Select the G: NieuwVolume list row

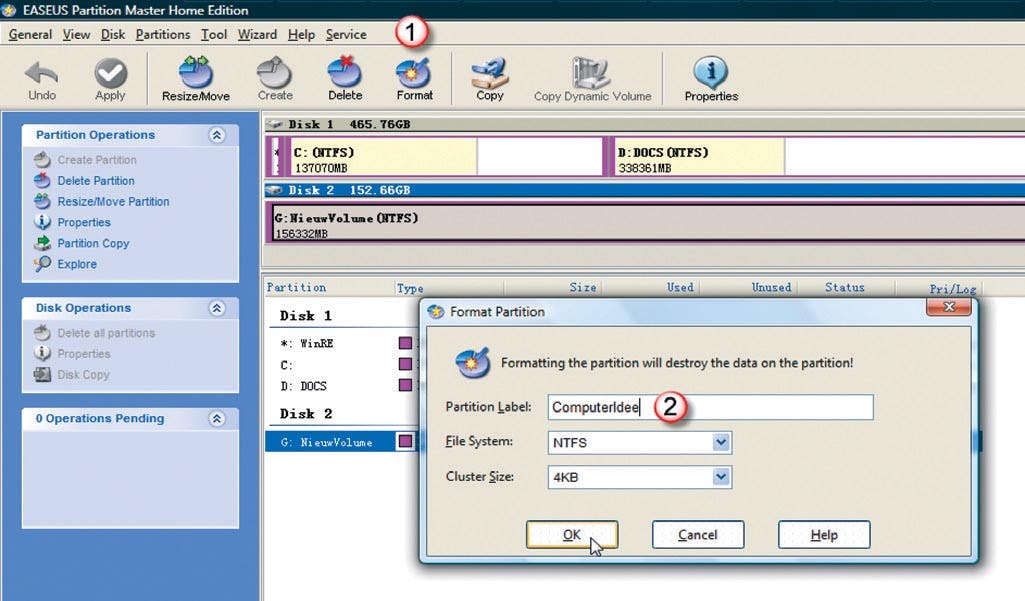(341, 442)
